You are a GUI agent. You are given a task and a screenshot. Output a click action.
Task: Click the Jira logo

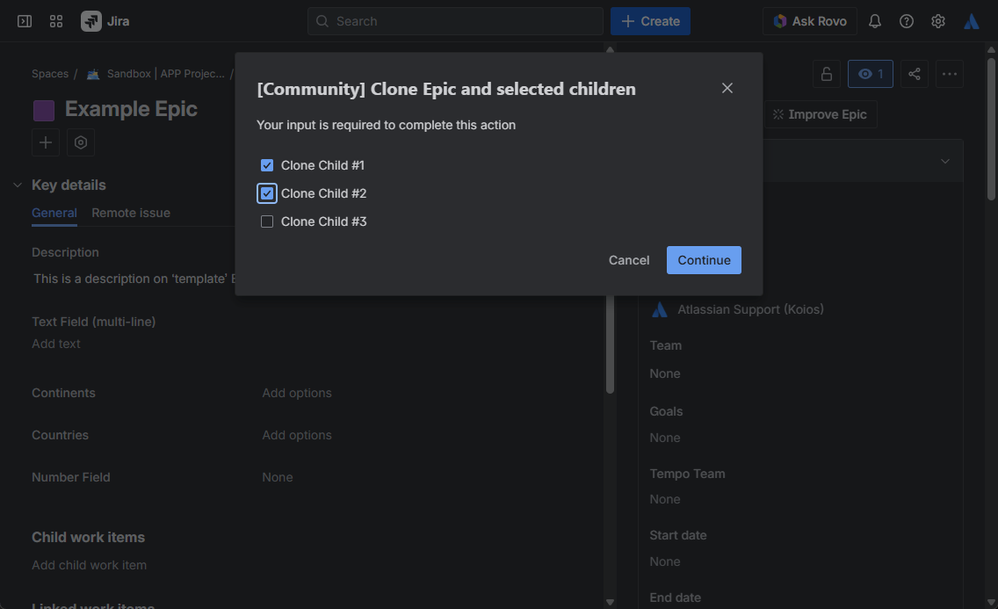105,21
